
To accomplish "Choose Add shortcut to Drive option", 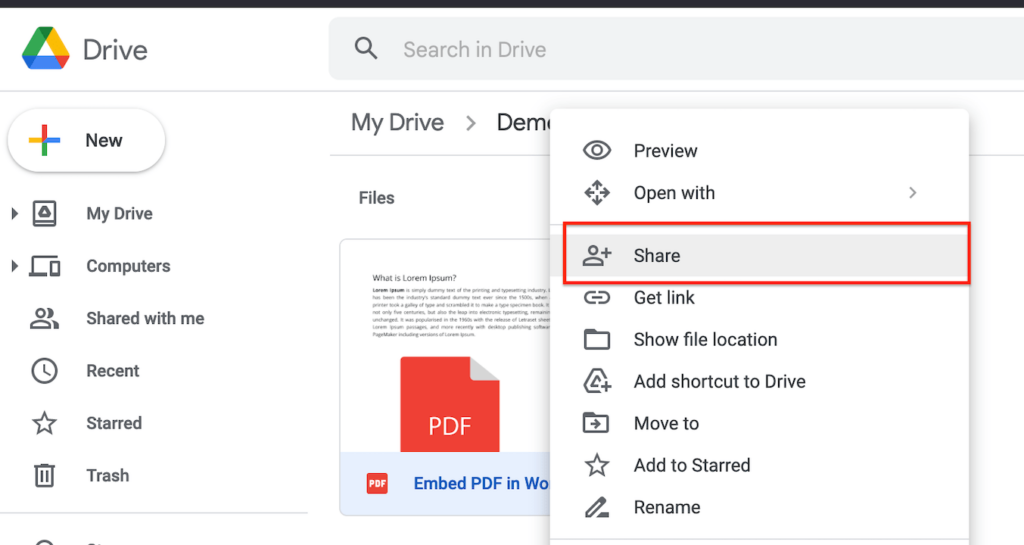I will (719, 381).
